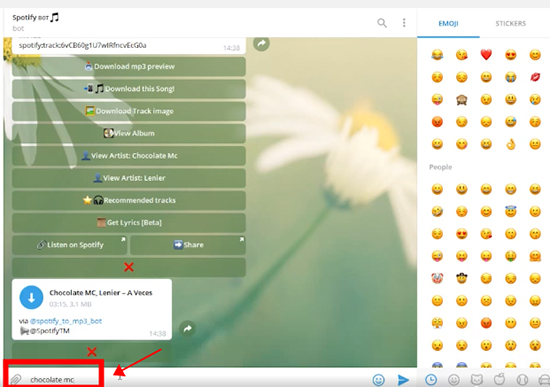Switch to the STICKERS tab
Image resolution: width=550 pixels, height=387 pixels.
[x=510, y=24]
